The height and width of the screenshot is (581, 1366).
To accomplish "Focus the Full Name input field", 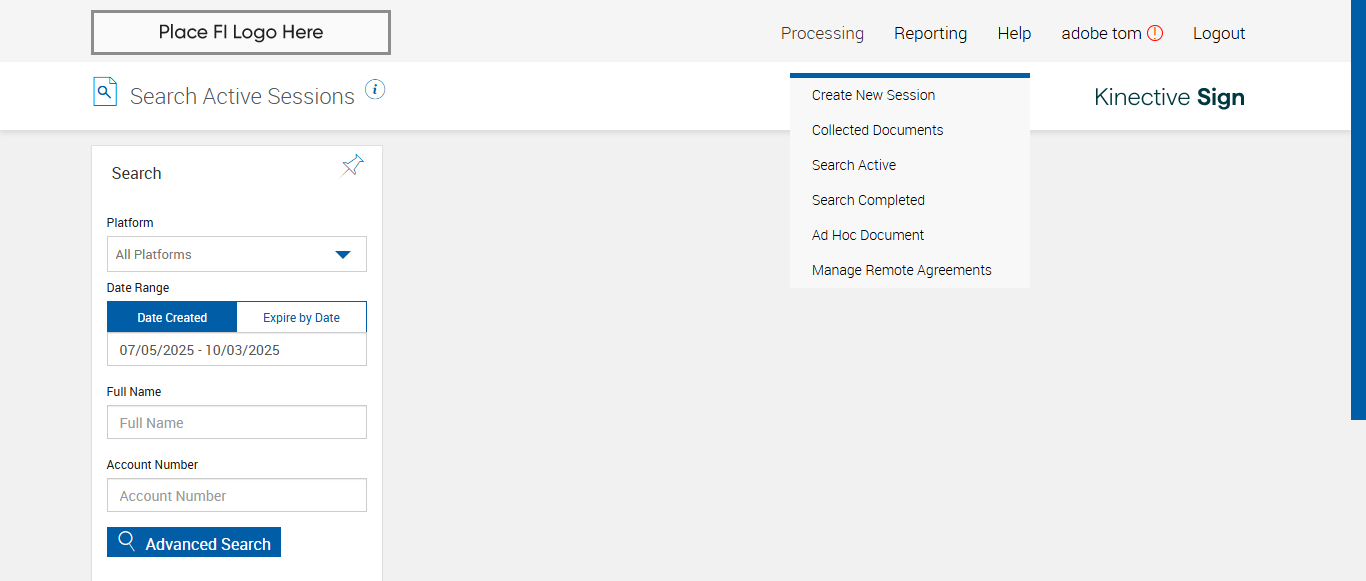I will [237, 423].
